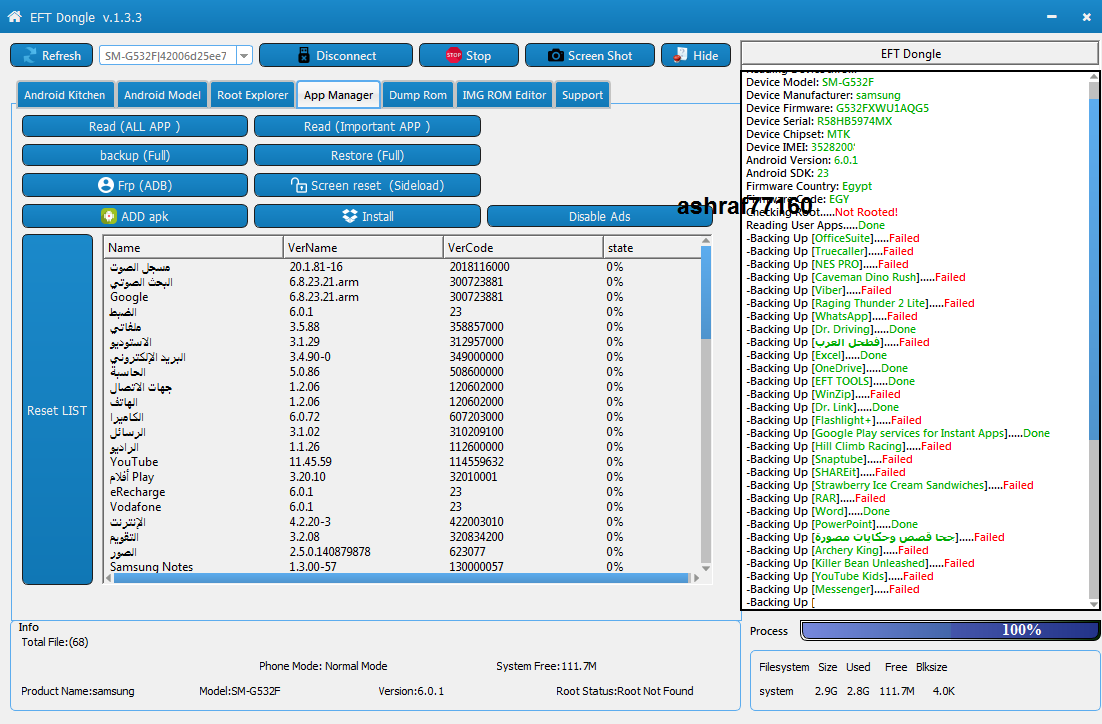Click app list scroll down arrow
1102x724 pixels.
706,568
